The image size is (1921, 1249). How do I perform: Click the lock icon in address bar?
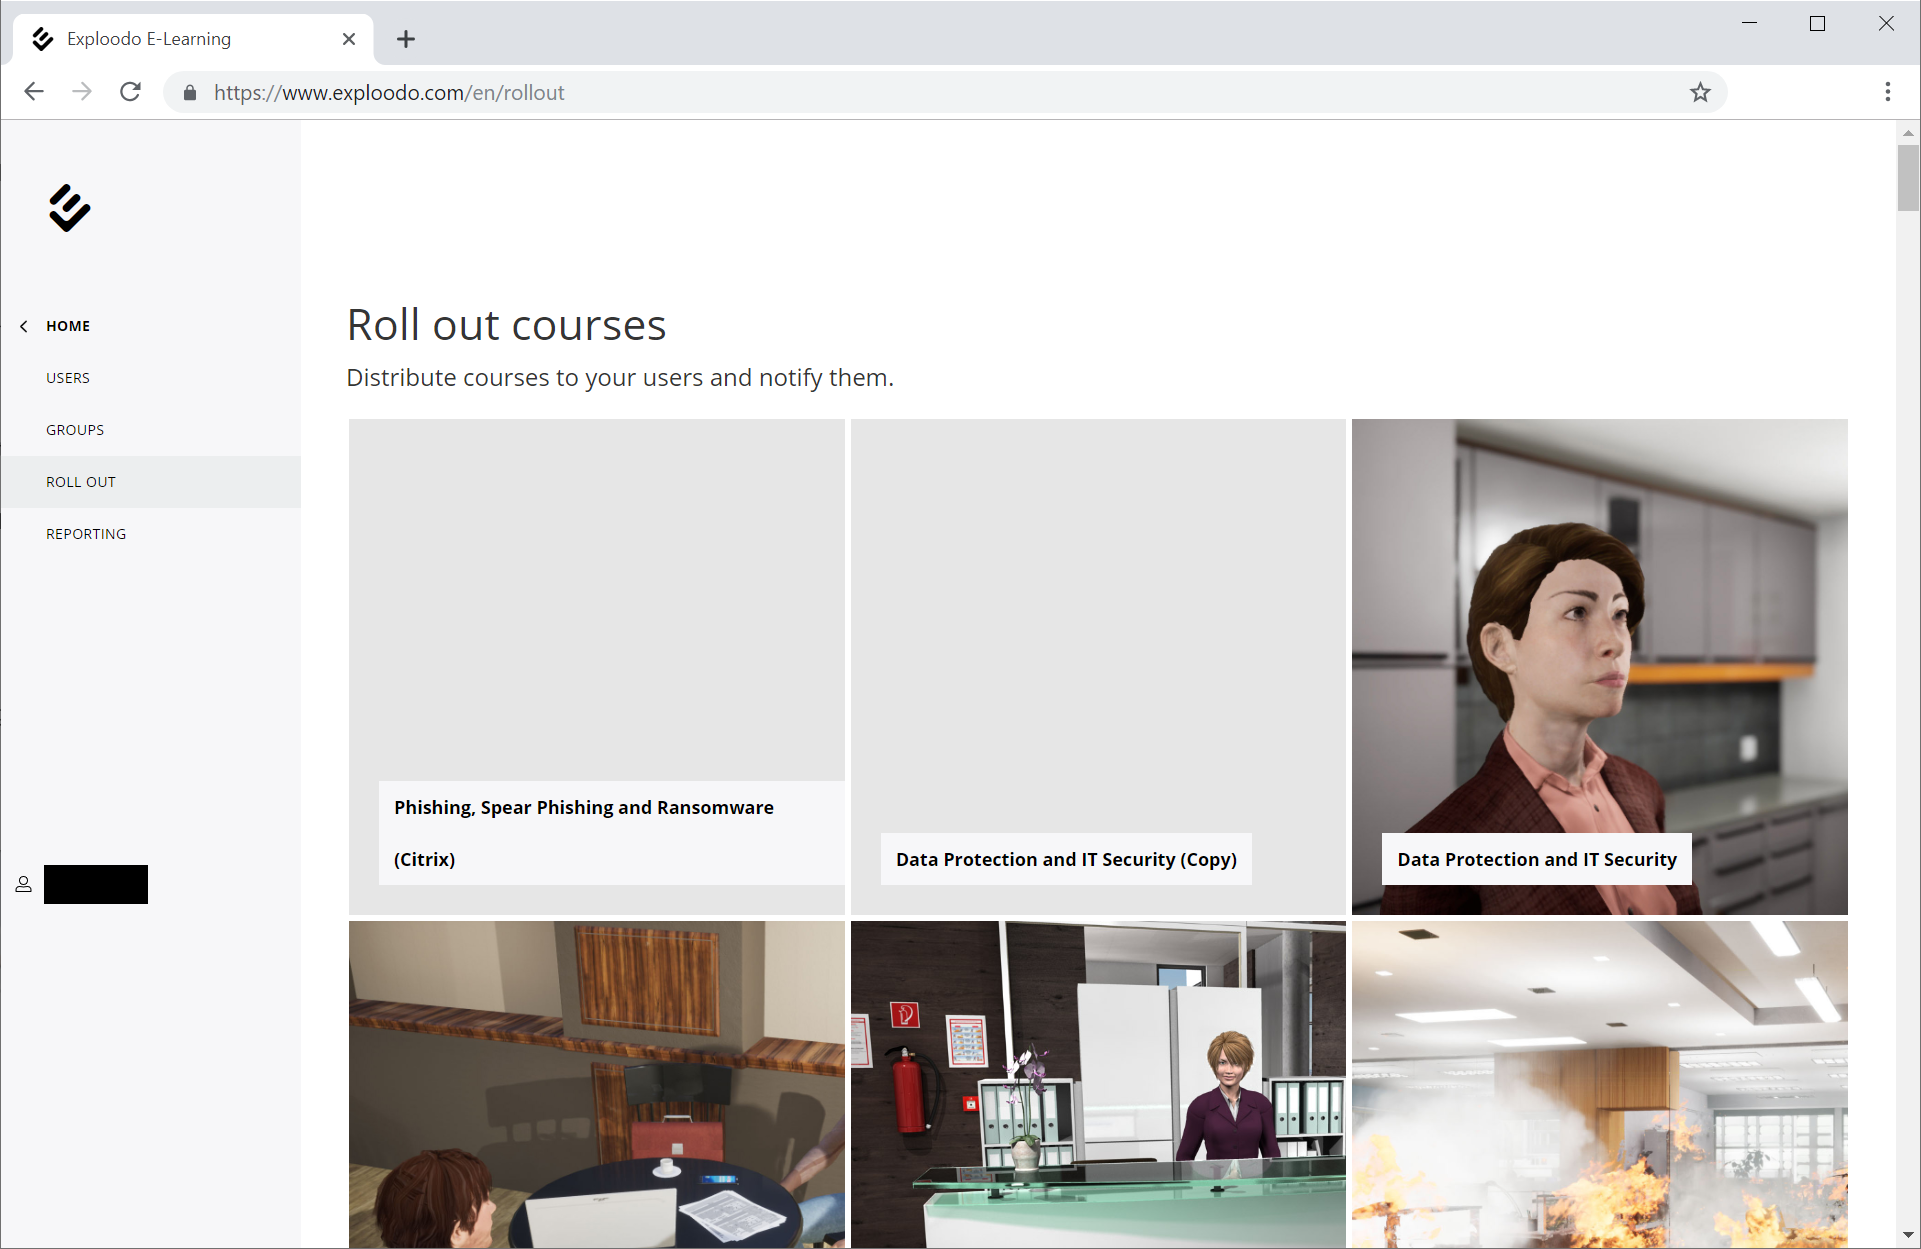[x=190, y=93]
